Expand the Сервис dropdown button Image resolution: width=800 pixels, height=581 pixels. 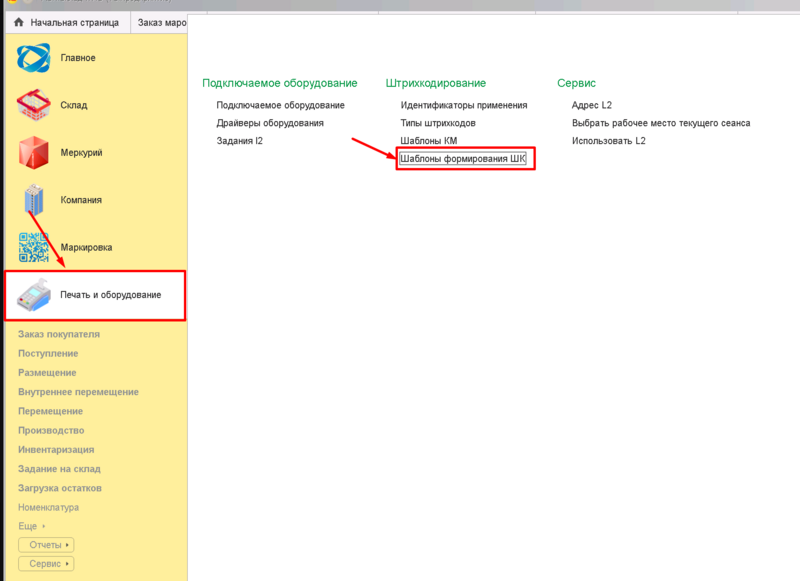tap(46, 564)
